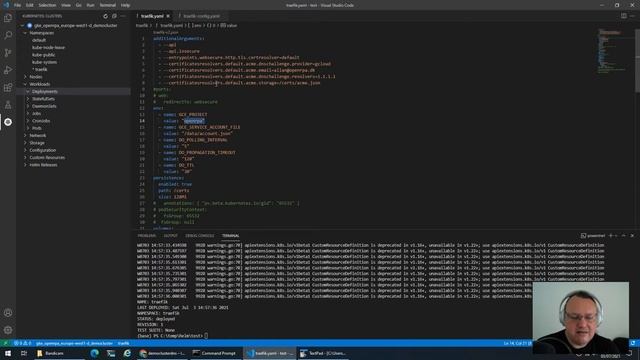Expand the Helm Releases tree node
This screenshot has height=360, width=640.
pyautogui.click(x=25, y=165)
